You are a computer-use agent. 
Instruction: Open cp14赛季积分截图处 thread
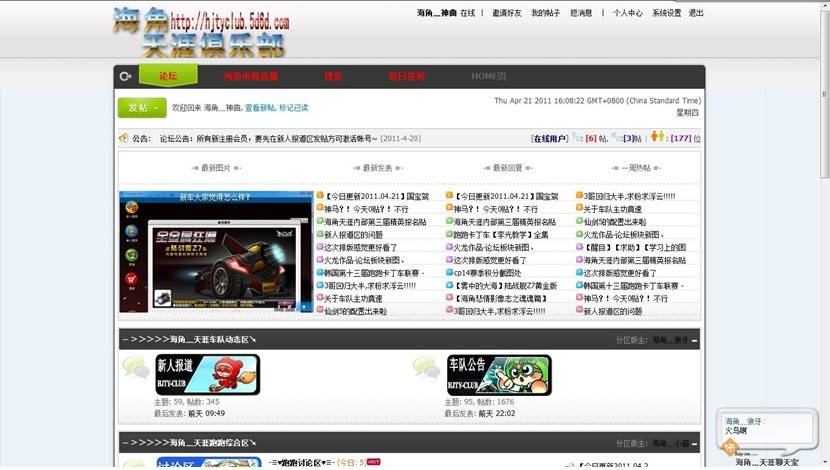pos(487,273)
